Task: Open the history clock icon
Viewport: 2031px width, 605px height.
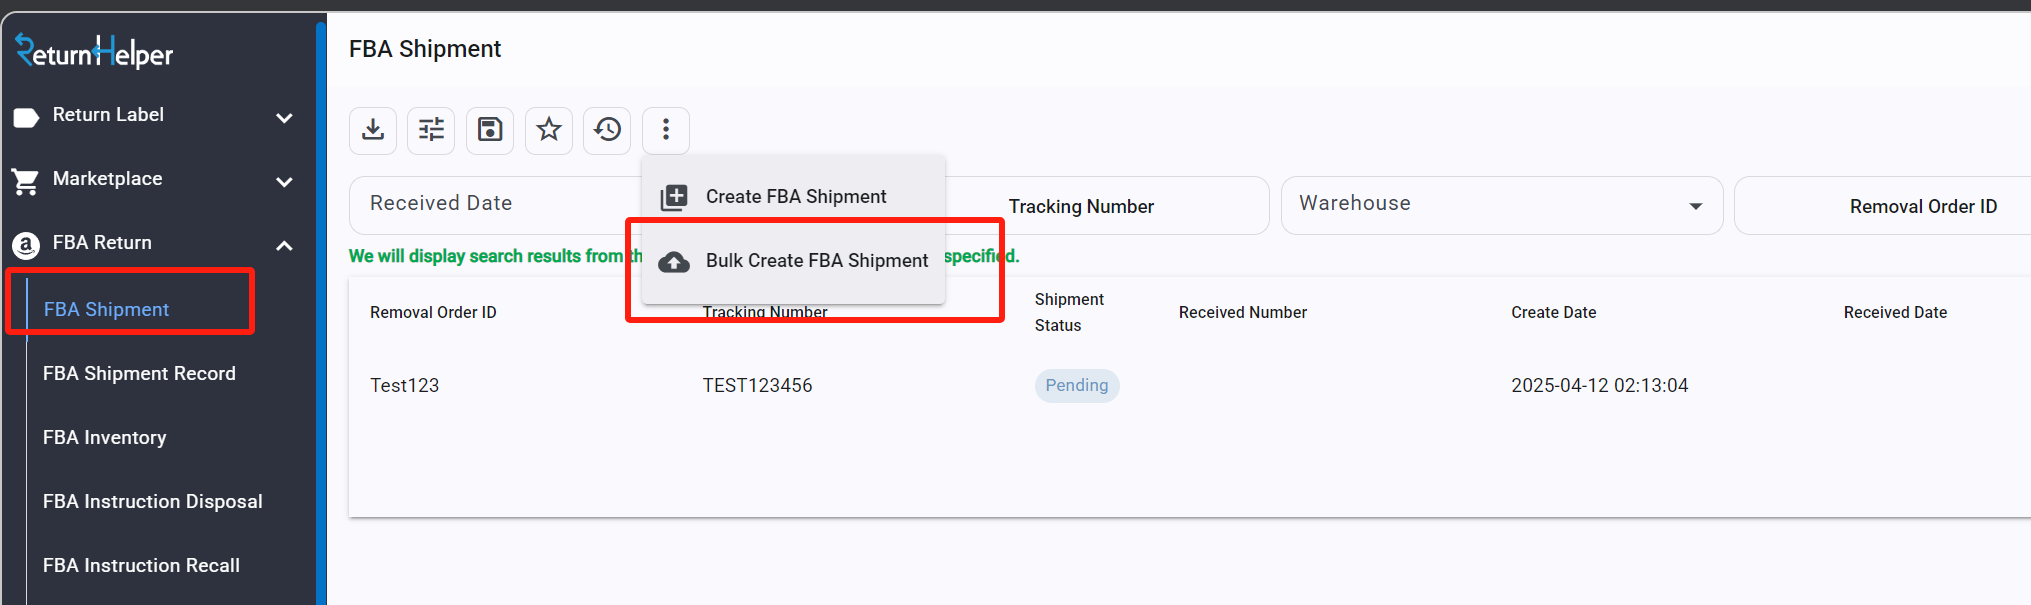Action: pos(607,130)
